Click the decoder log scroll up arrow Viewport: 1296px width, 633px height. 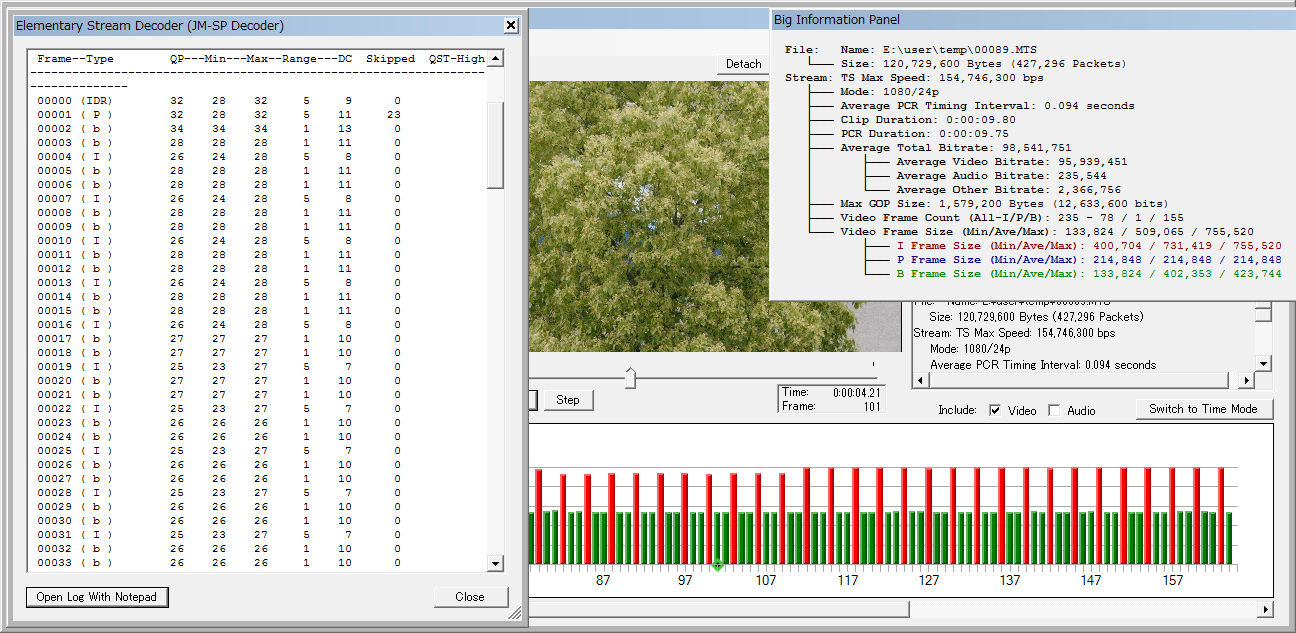click(x=494, y=59)
